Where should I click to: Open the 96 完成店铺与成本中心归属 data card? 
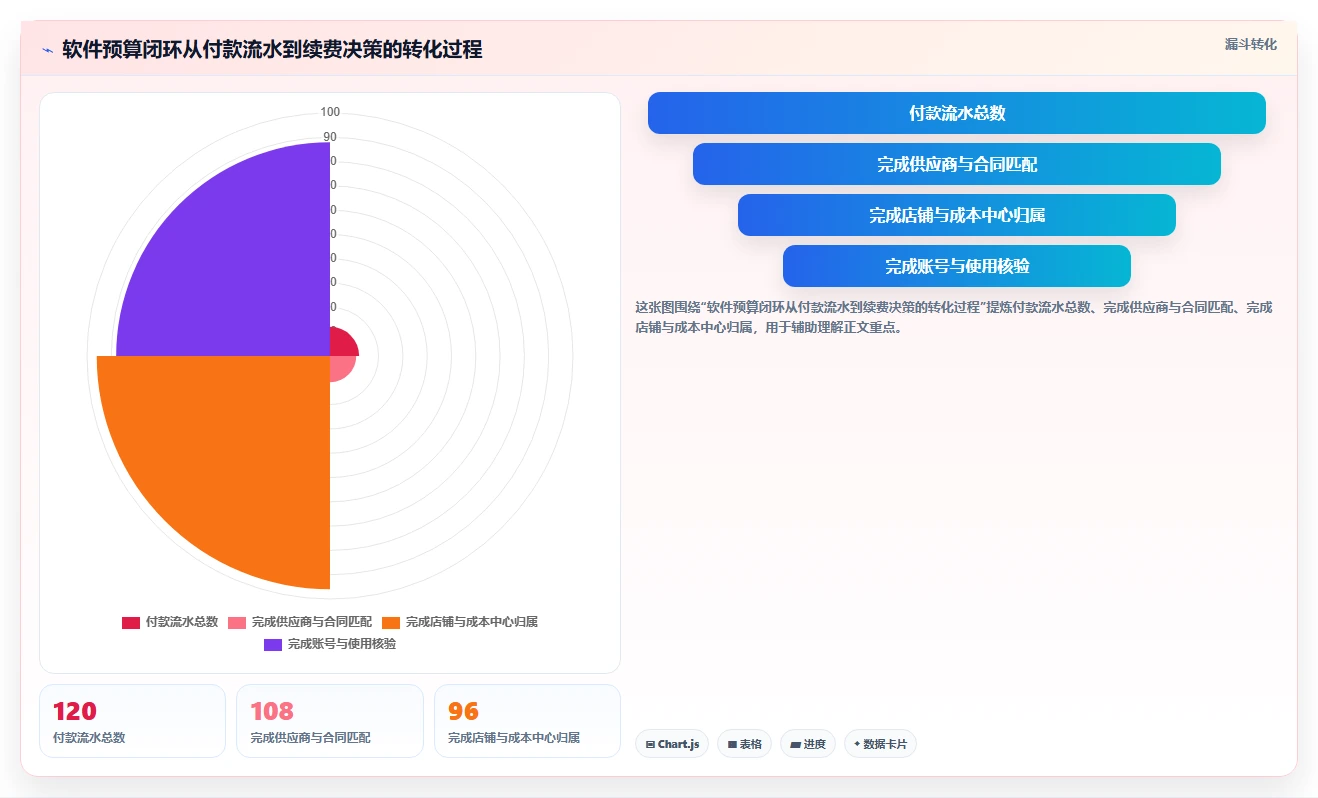click(527, 721)
